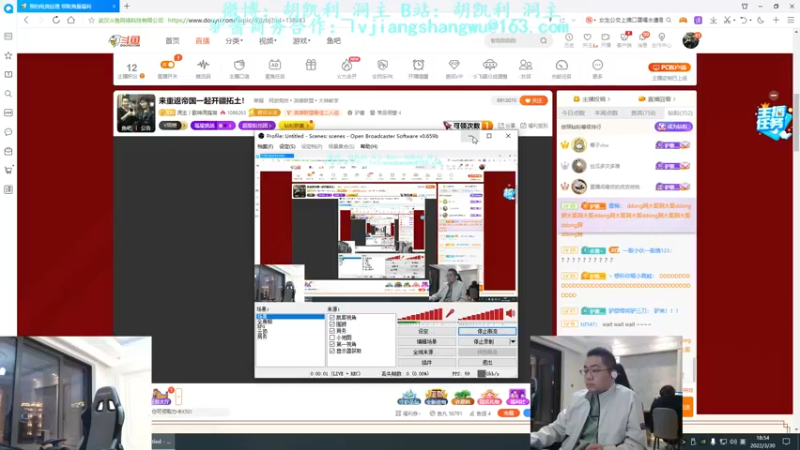
Task: Click the OBS stop streaming button
Action: point(487,331)
